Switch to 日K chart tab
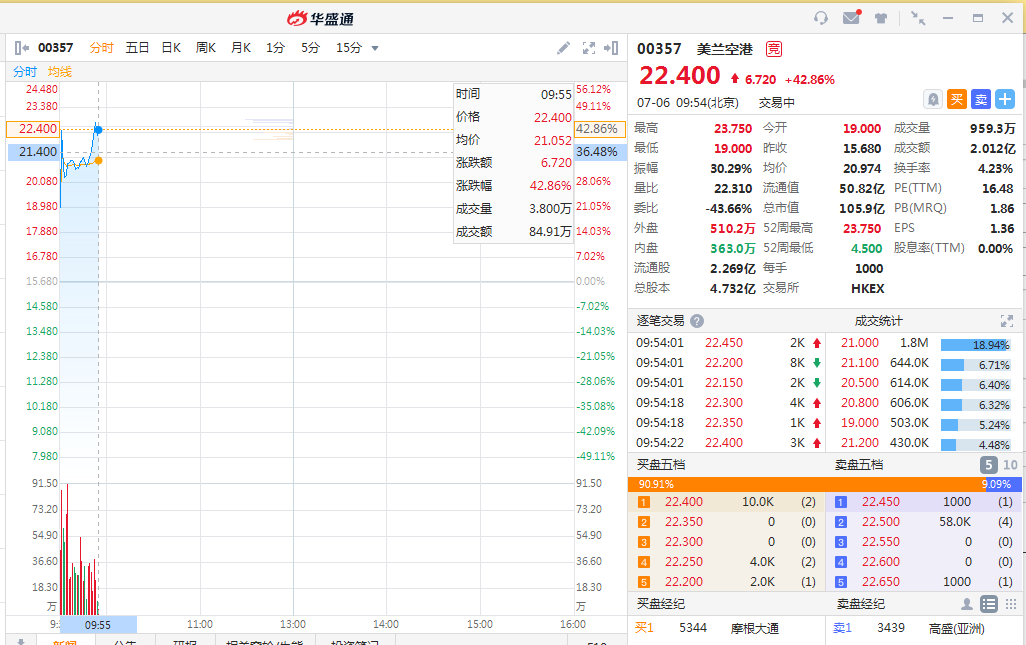The image size is (1026, 645). pos(171,48)
